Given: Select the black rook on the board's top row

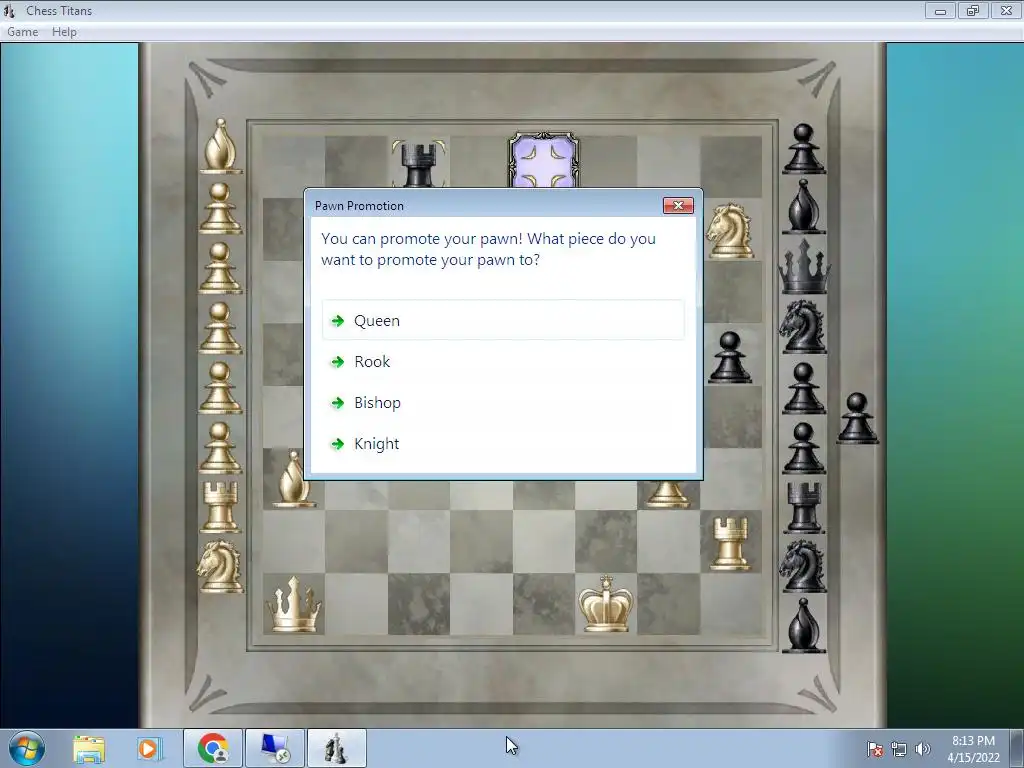Looking at the screenshot, I should pyautogui.click(x=419, y=163).
